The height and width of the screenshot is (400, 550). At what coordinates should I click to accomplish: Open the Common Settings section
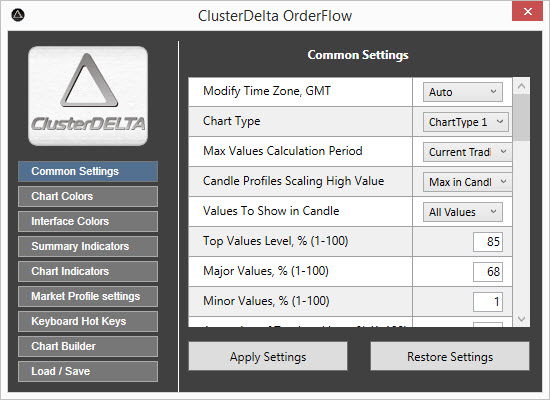88,171
